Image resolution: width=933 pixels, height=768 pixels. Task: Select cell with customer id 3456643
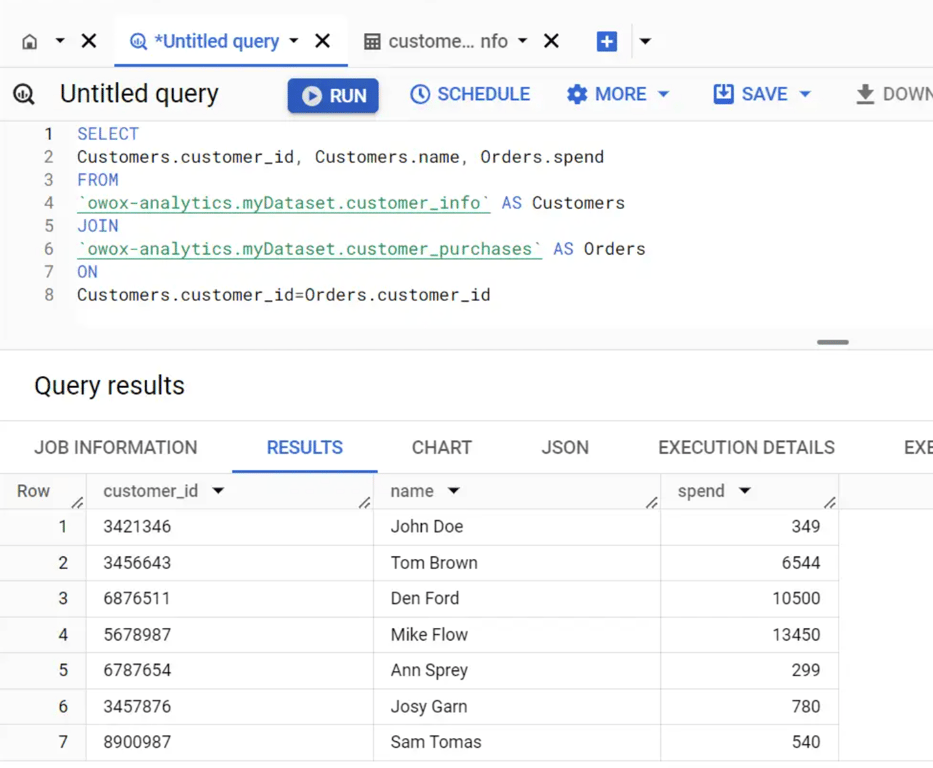(230, 563)
